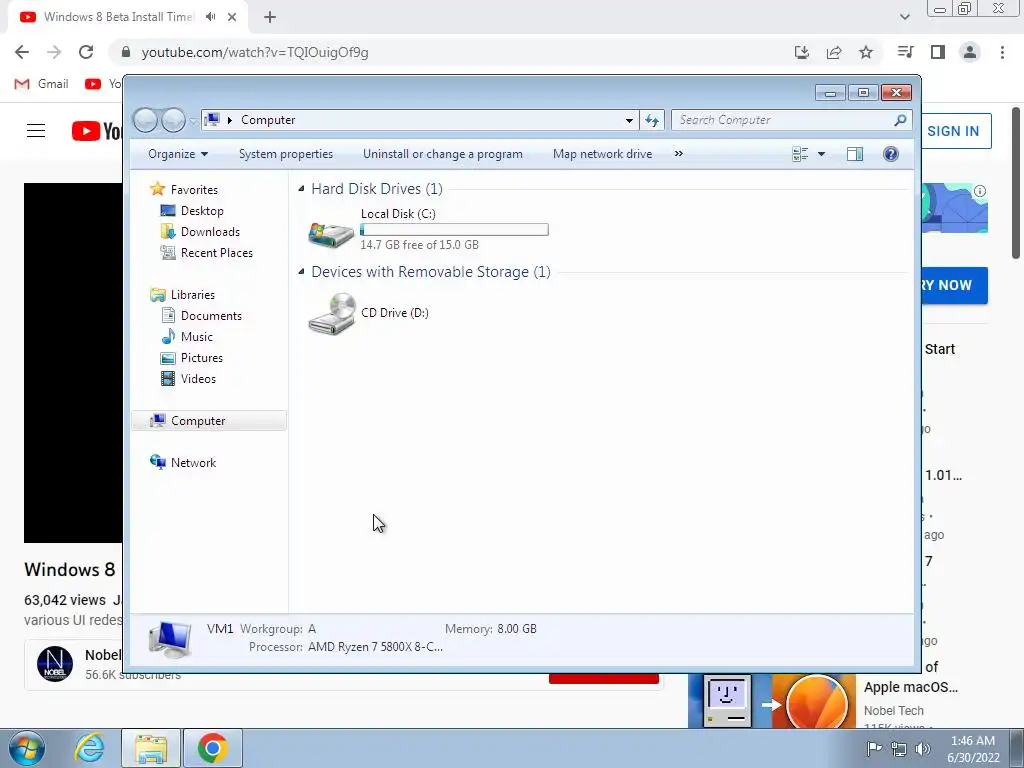
Task: Click the YouTube page vertical scrollbar
Action: pyautogui.click(x=1016, y=183)
